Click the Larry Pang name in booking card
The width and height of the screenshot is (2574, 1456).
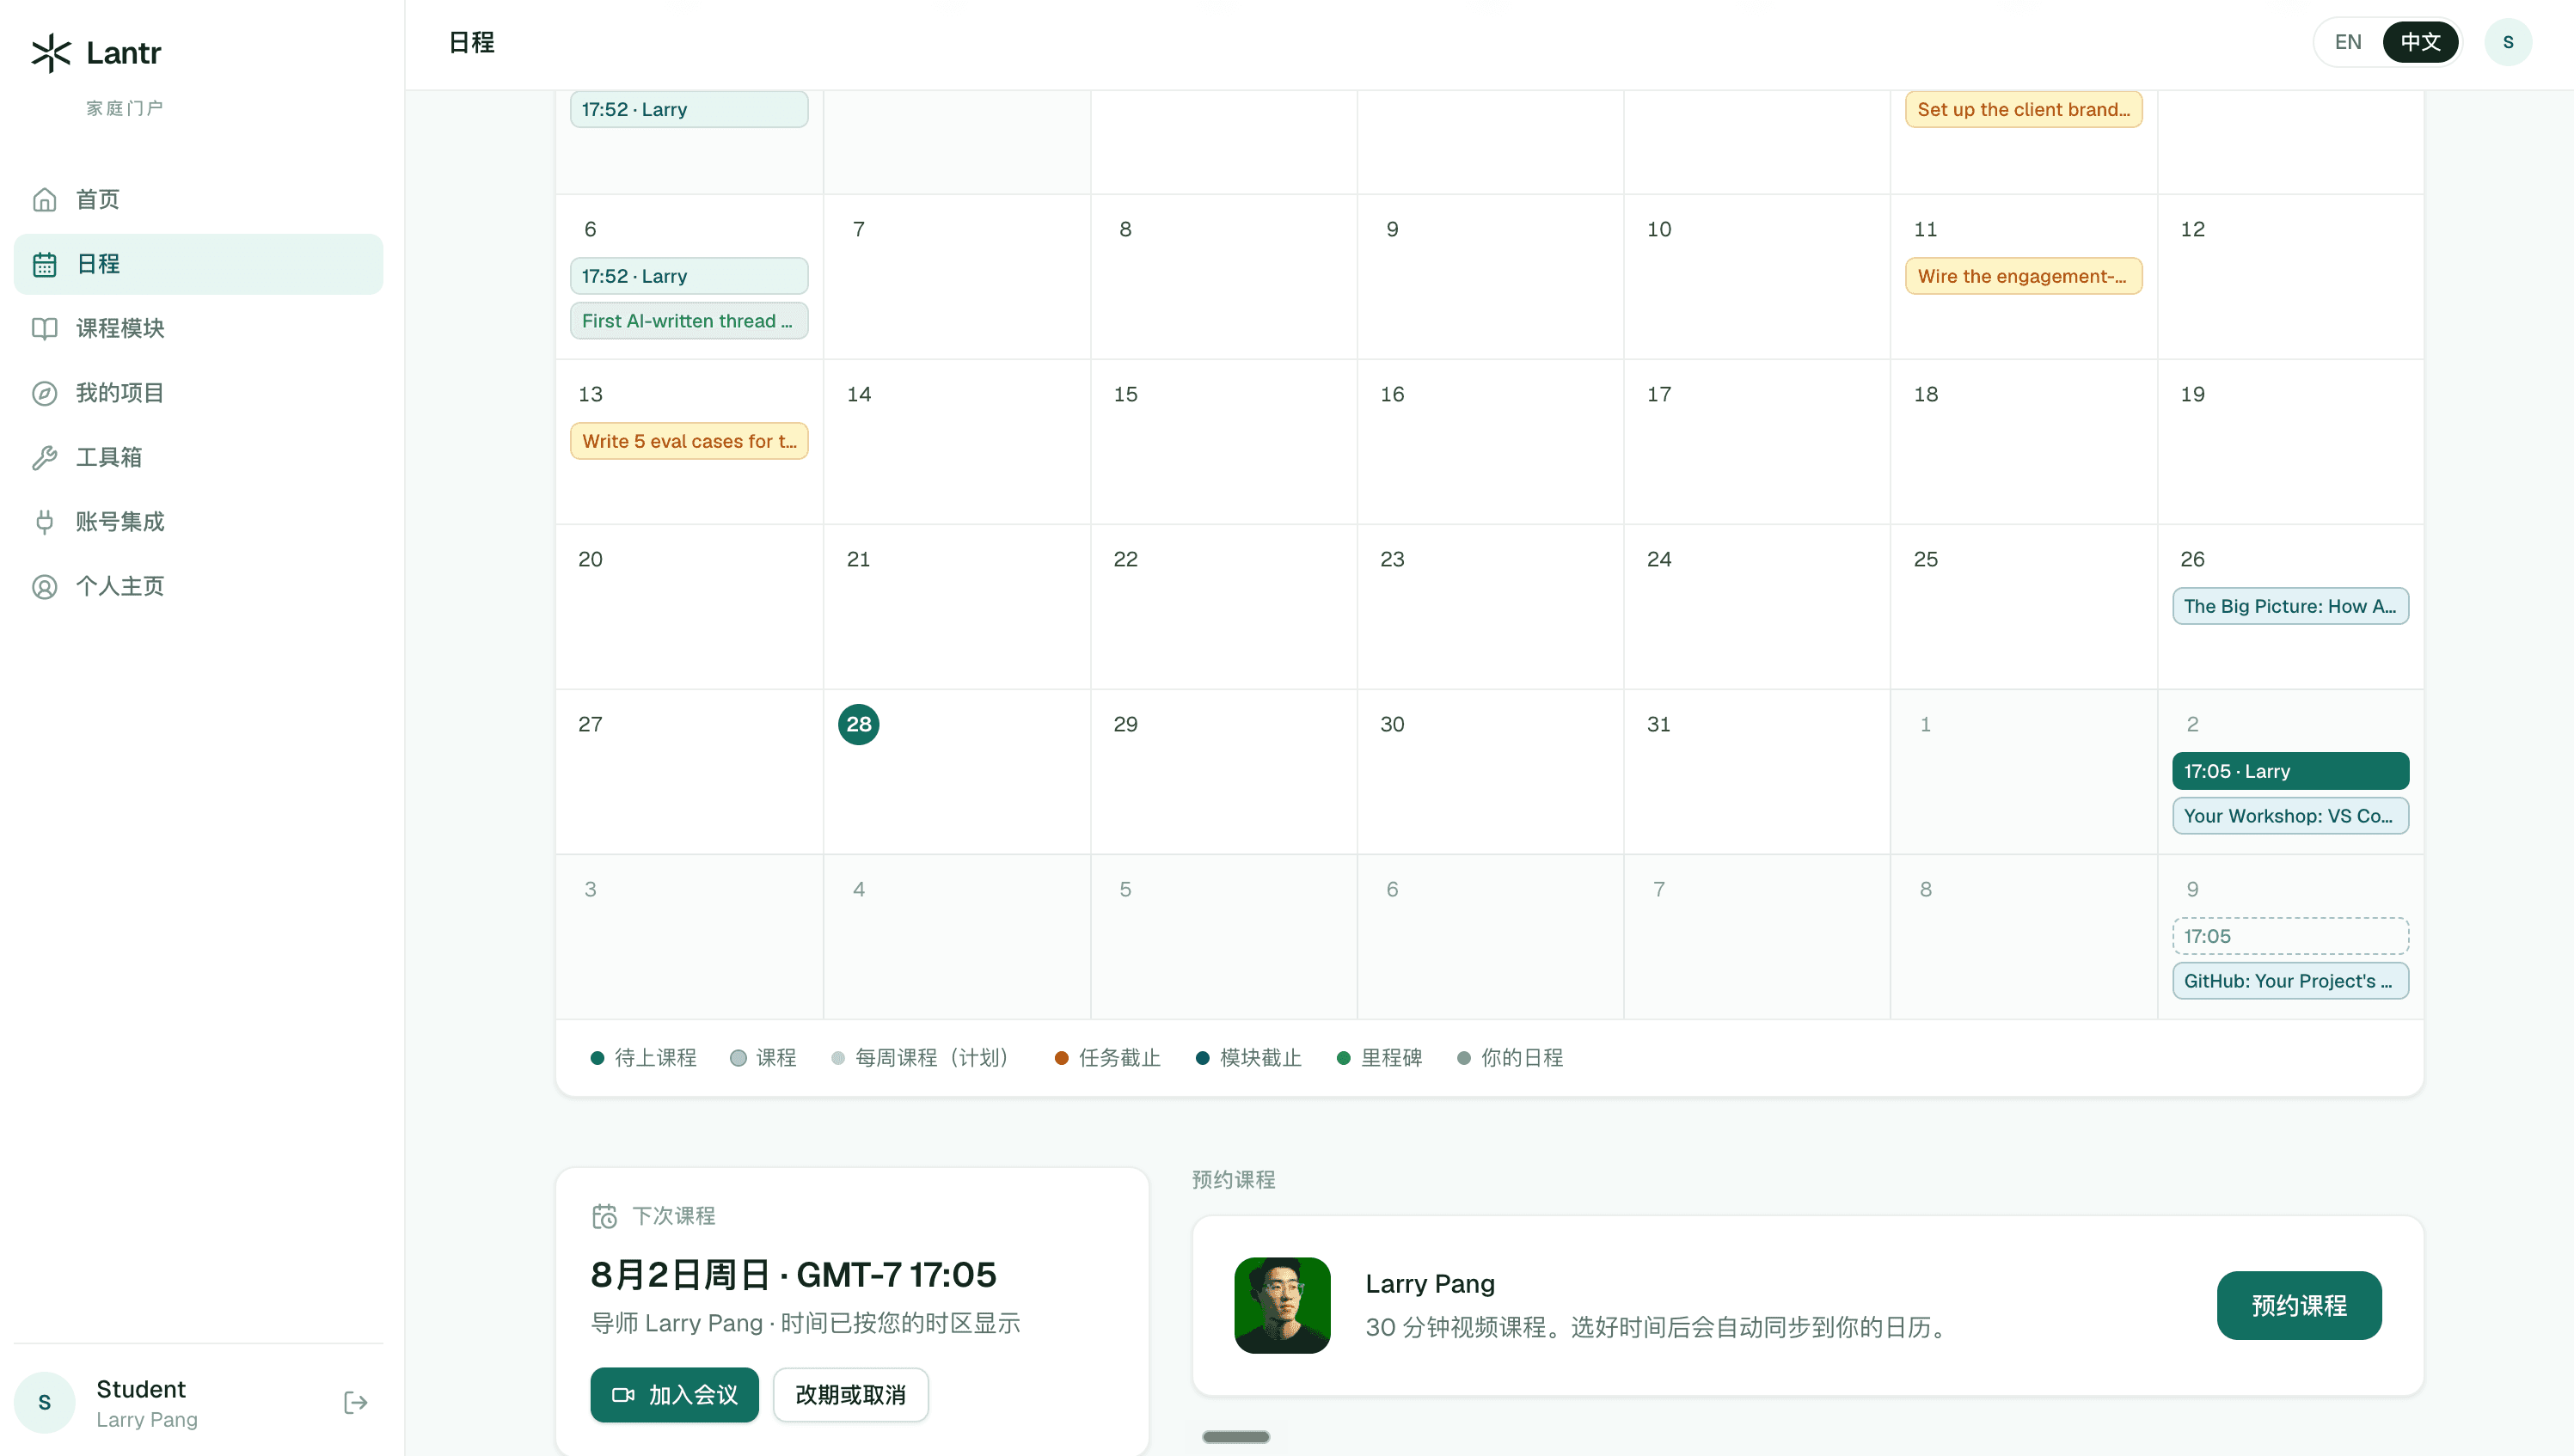(x=1429, y=1284)
